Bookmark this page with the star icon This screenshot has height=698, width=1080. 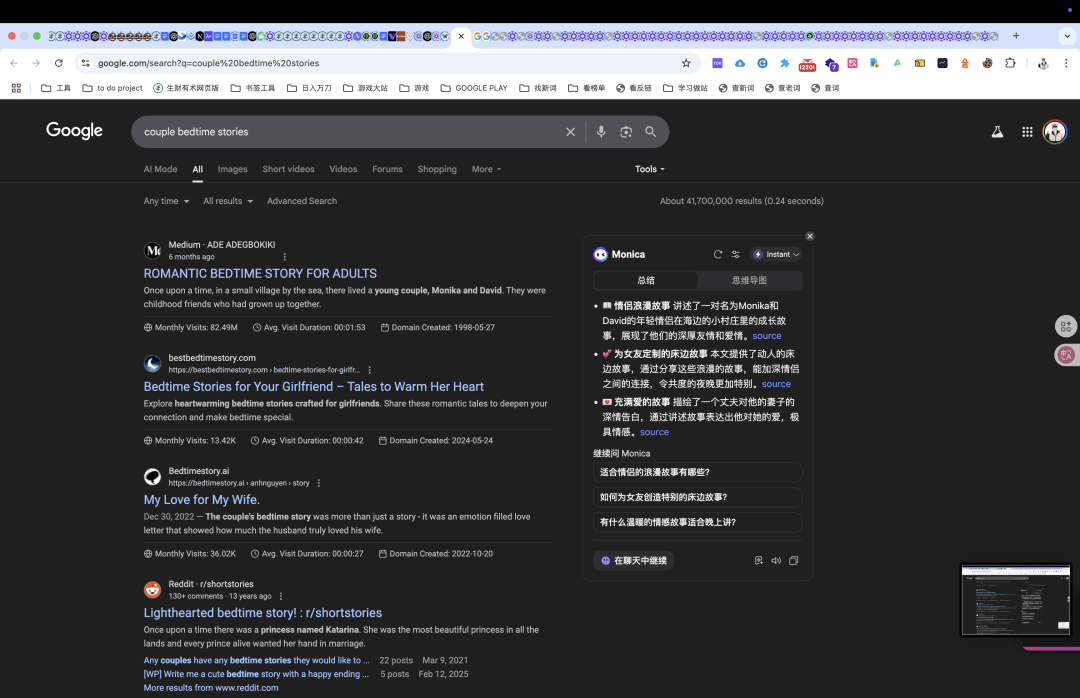[x=686, y=63]
